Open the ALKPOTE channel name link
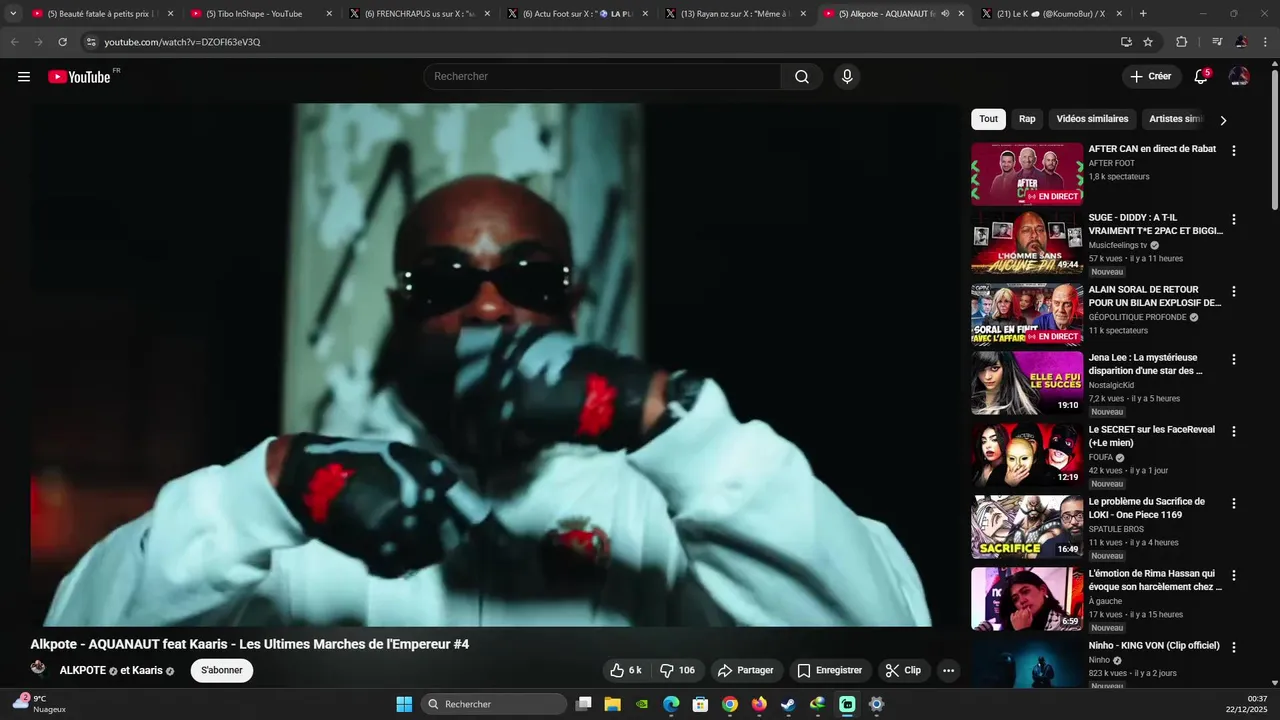 click(x=83, y=670)
